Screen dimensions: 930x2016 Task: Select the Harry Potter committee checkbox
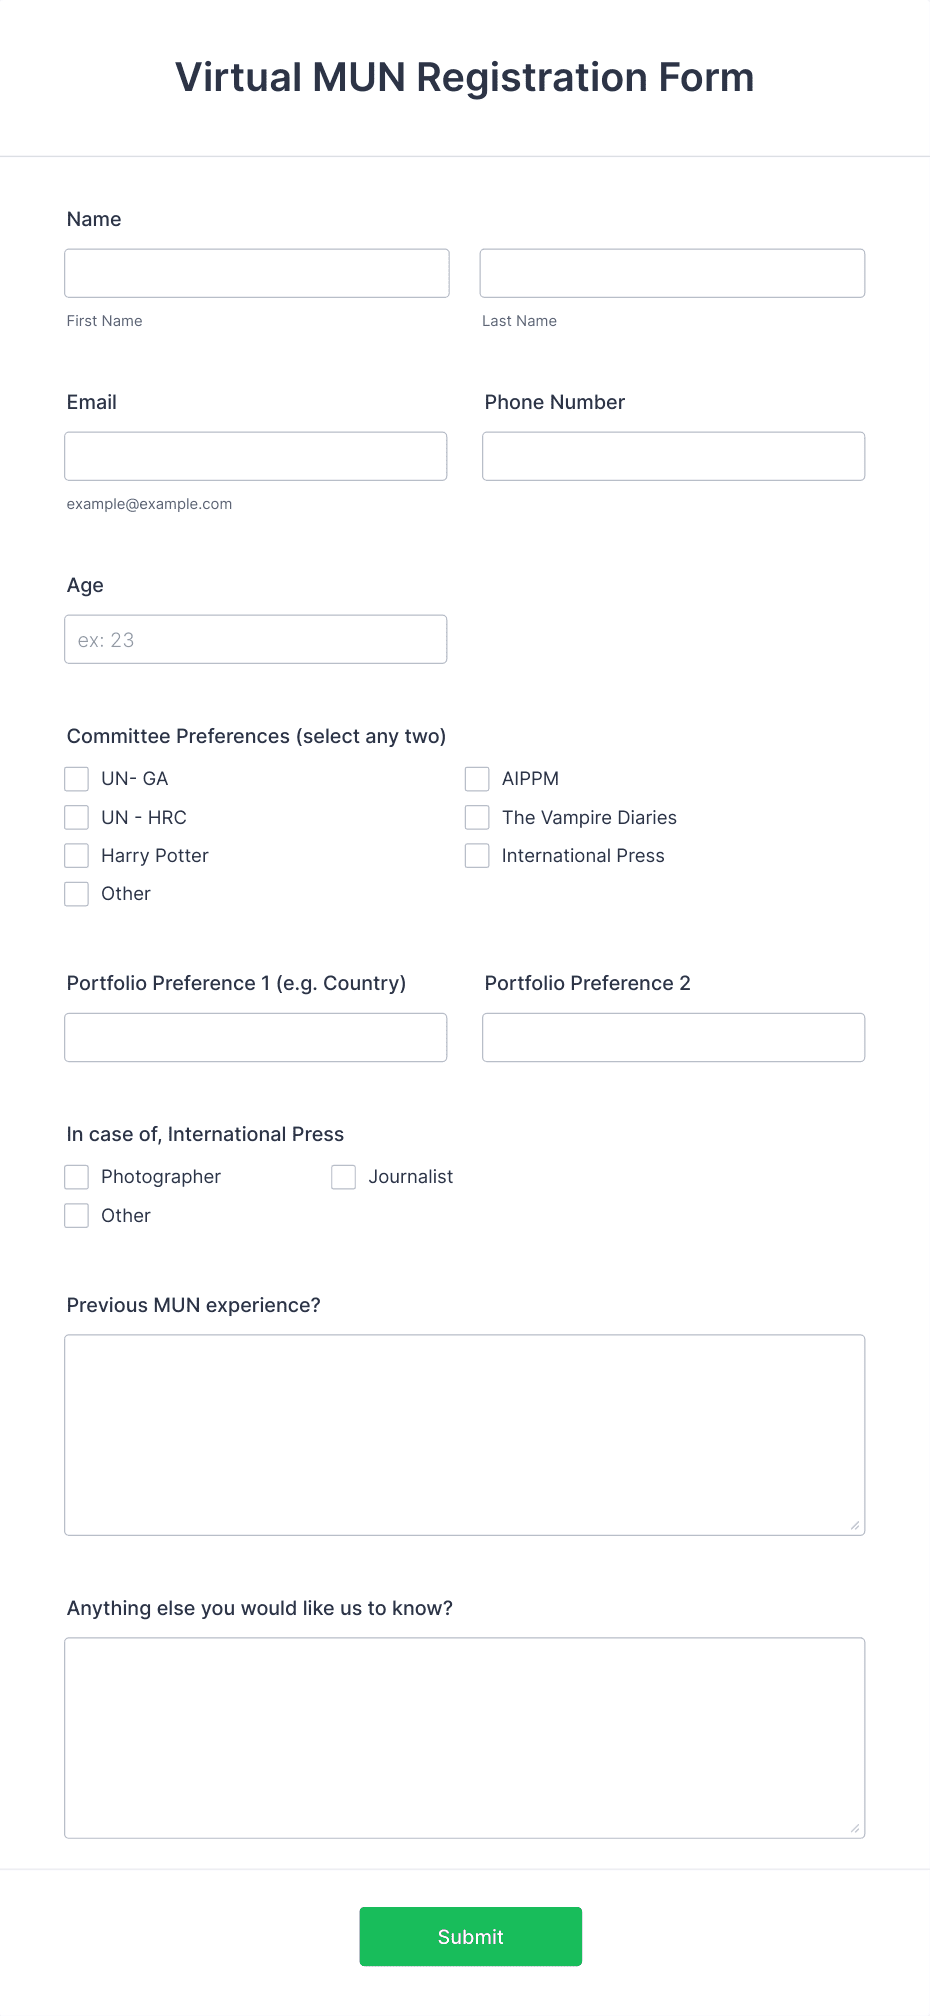(76, 855)
